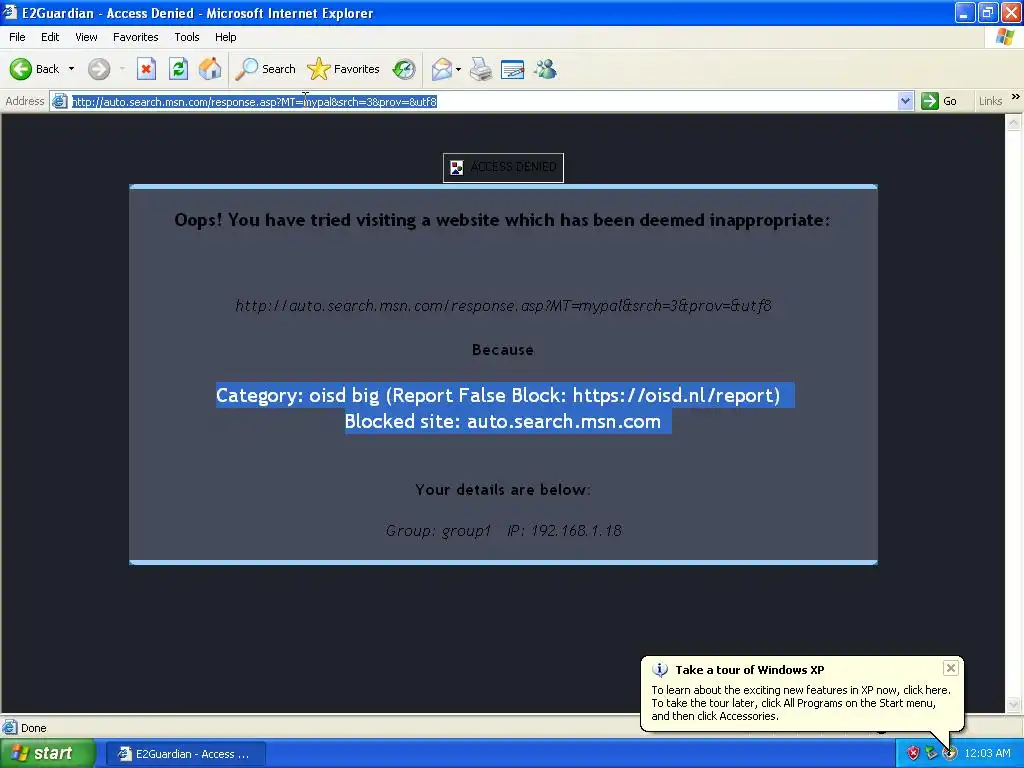Click the Windows XP tour tray icon
Image resolution: width=1024 pixels, height=768 pixels.
point(949,754)
